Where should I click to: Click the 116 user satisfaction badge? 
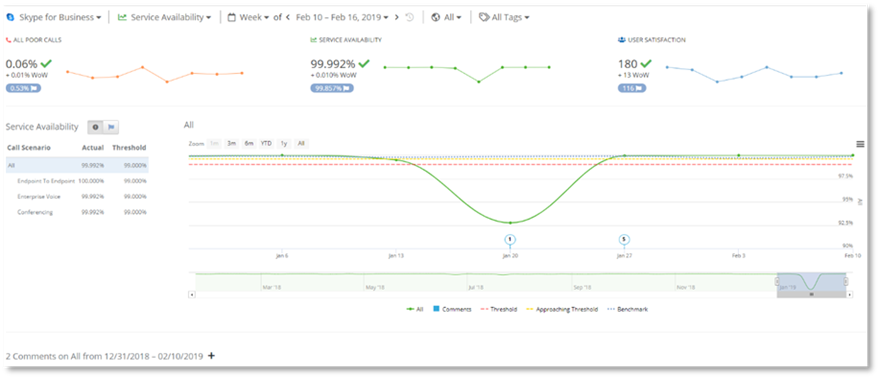(632, 88)
